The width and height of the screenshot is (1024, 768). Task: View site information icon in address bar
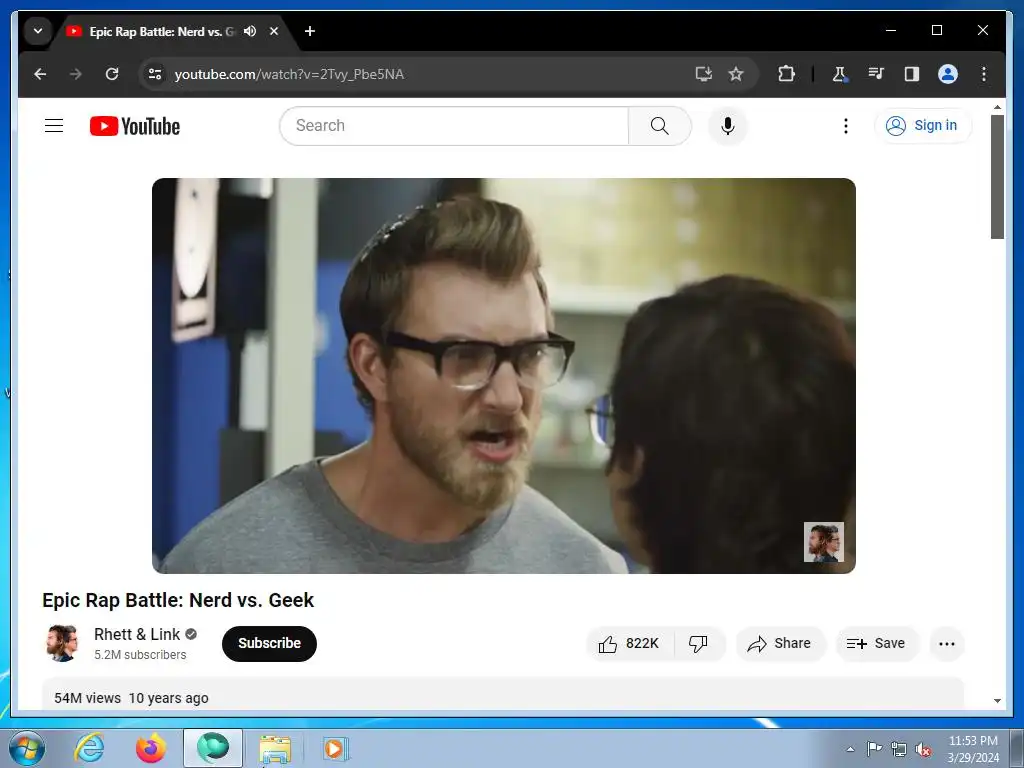point(155,74)
